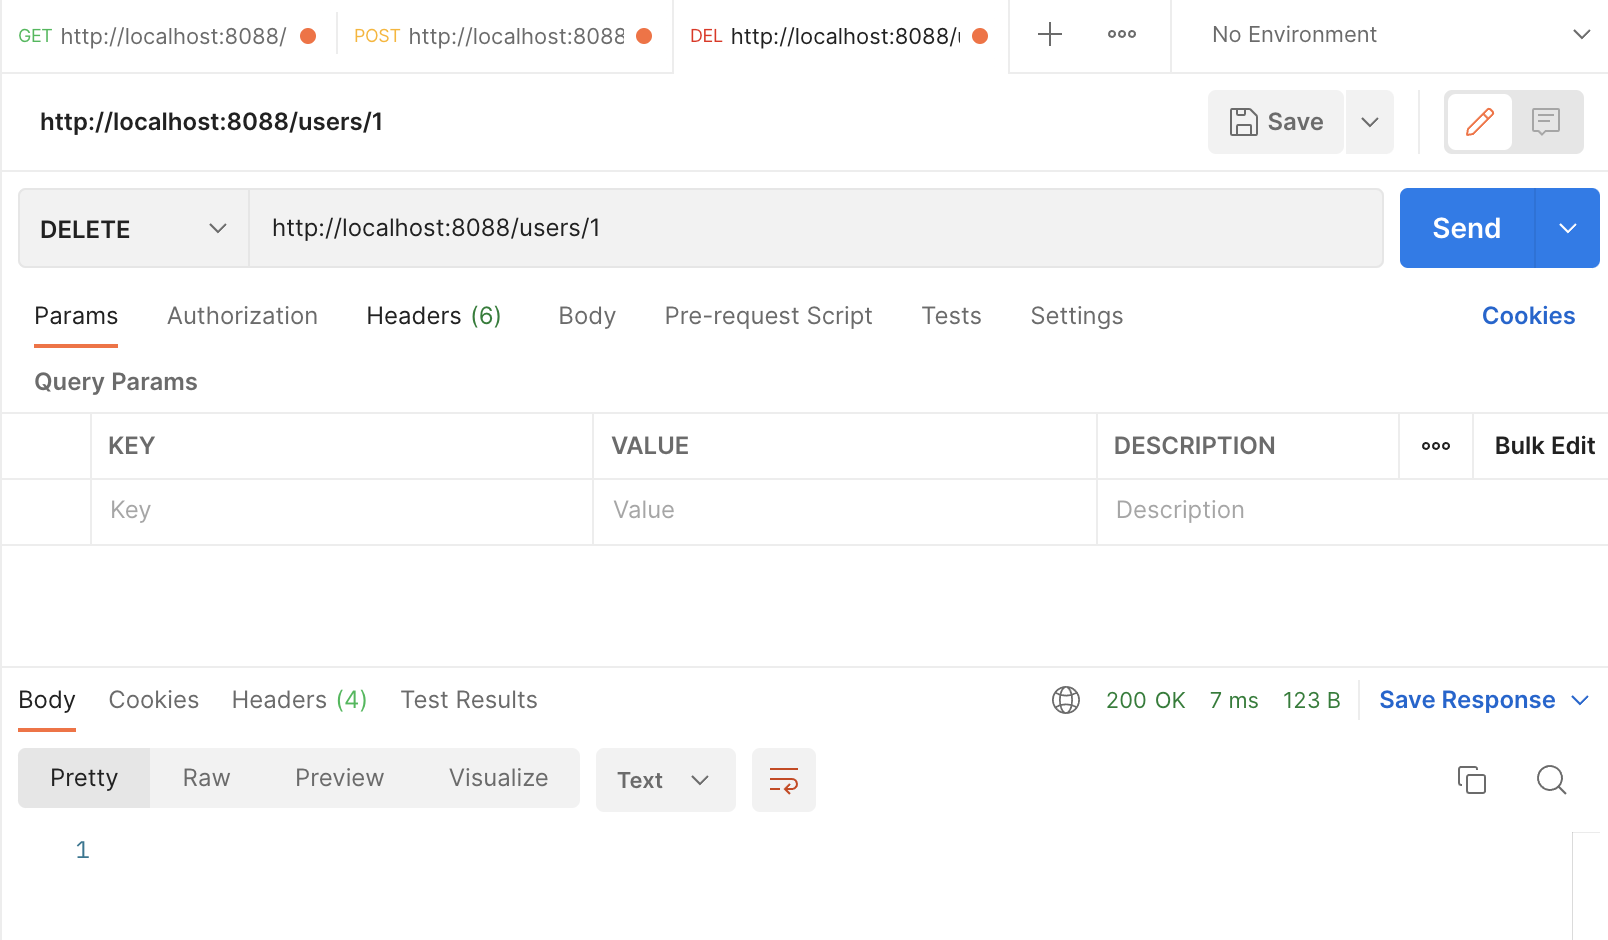Click the pencil edit icon

coord(1479,122)
